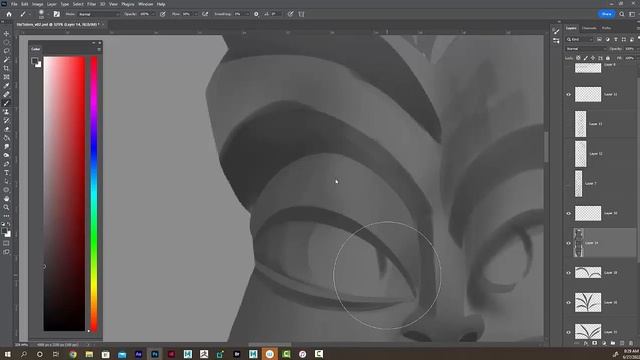Open layer blend mode Normal dropdown
Image resolution: width=640 pixels, height=360 pixels.
pos(586,49)
